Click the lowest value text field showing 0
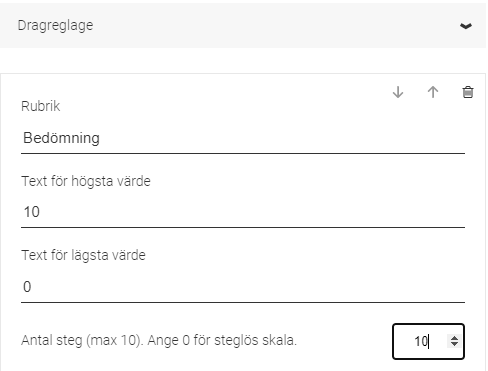The image size is (488, 371). coord(243,287)
